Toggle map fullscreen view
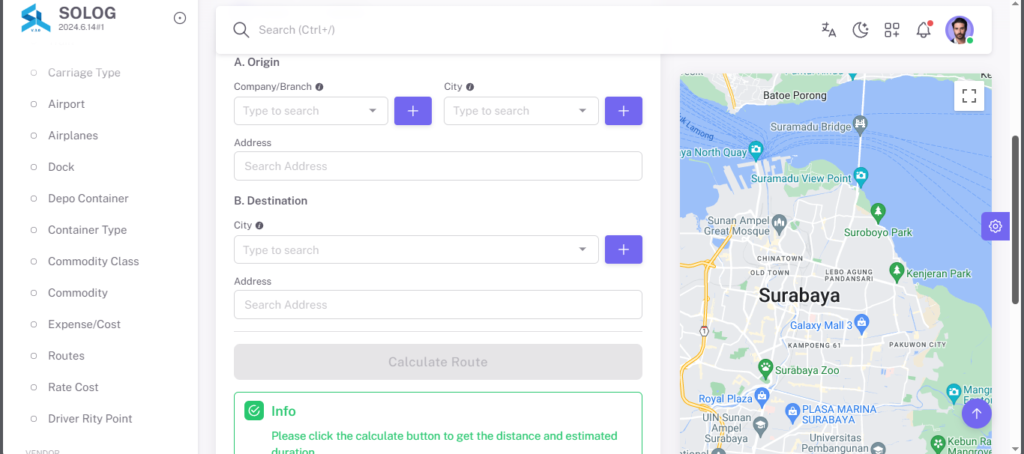Screen dimensions: 1024x454 click(969, 96)
